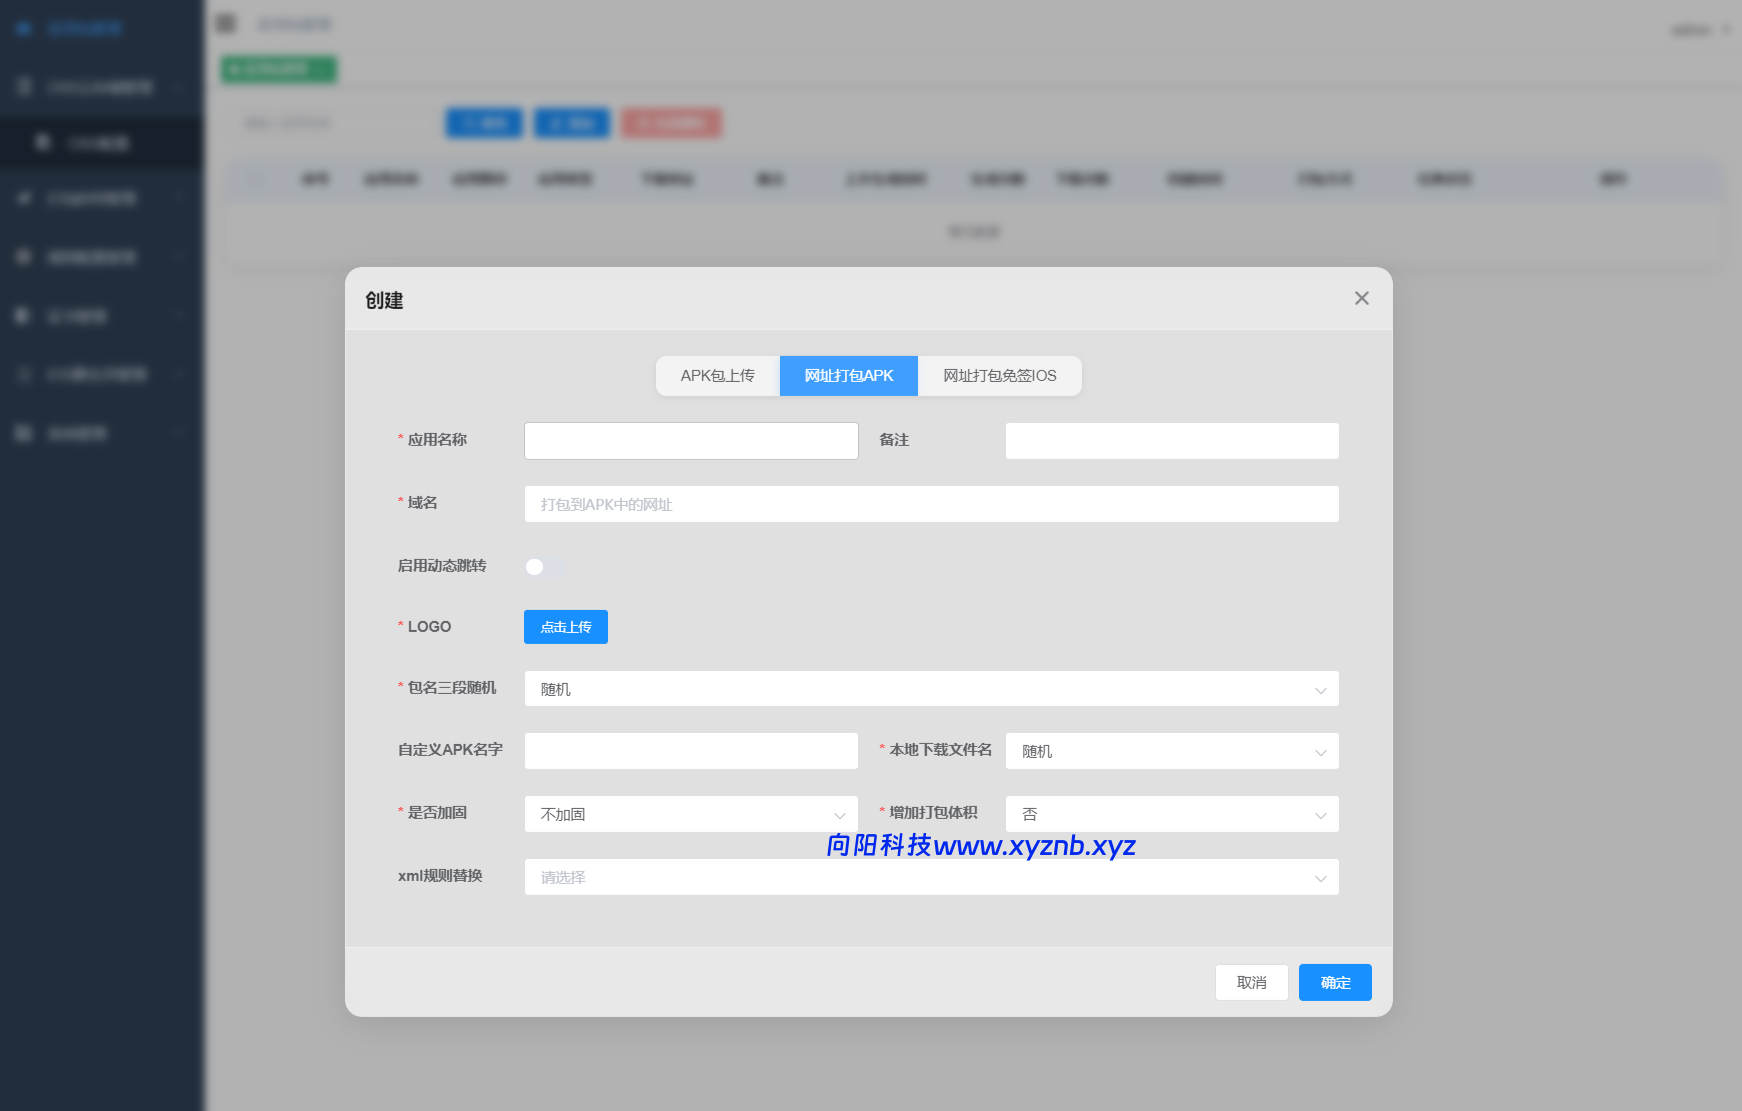Click 点击上传 to upload a LOGO
1742x1111 pixels.
[565, 627]
